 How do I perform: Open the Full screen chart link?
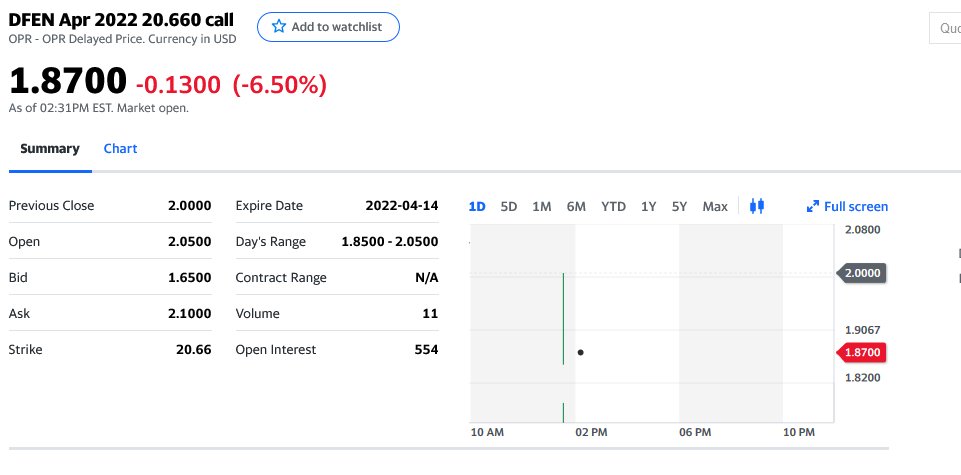[x=848, y=207]
